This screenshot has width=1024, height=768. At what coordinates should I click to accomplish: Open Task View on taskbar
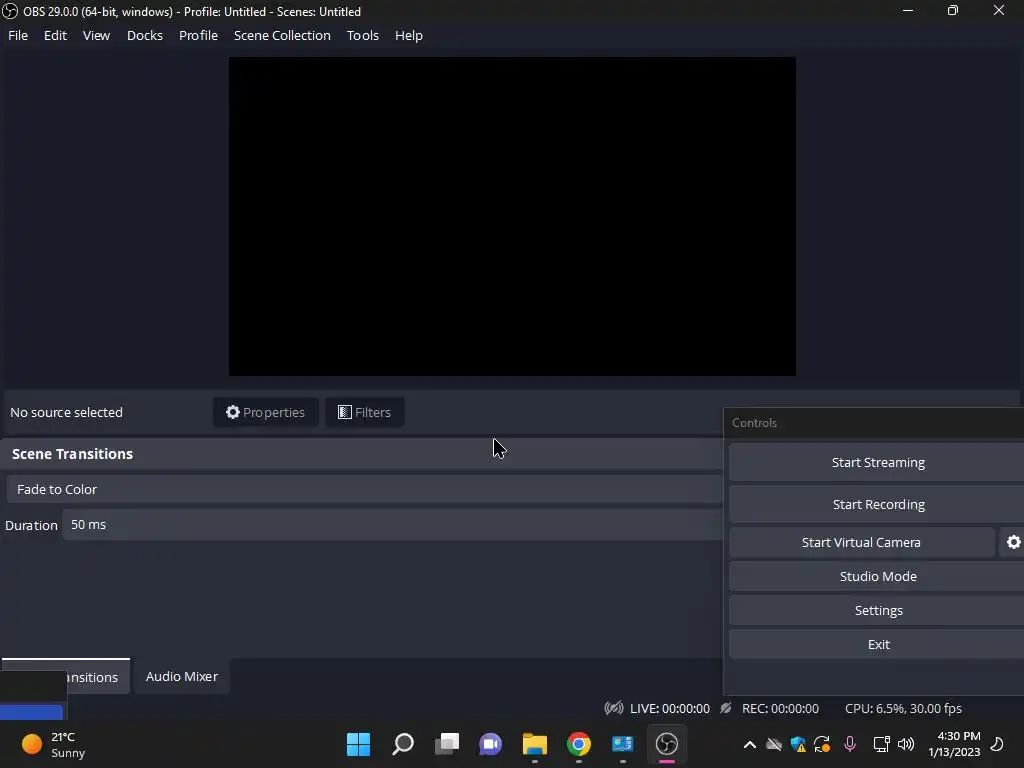coord(447,744)
